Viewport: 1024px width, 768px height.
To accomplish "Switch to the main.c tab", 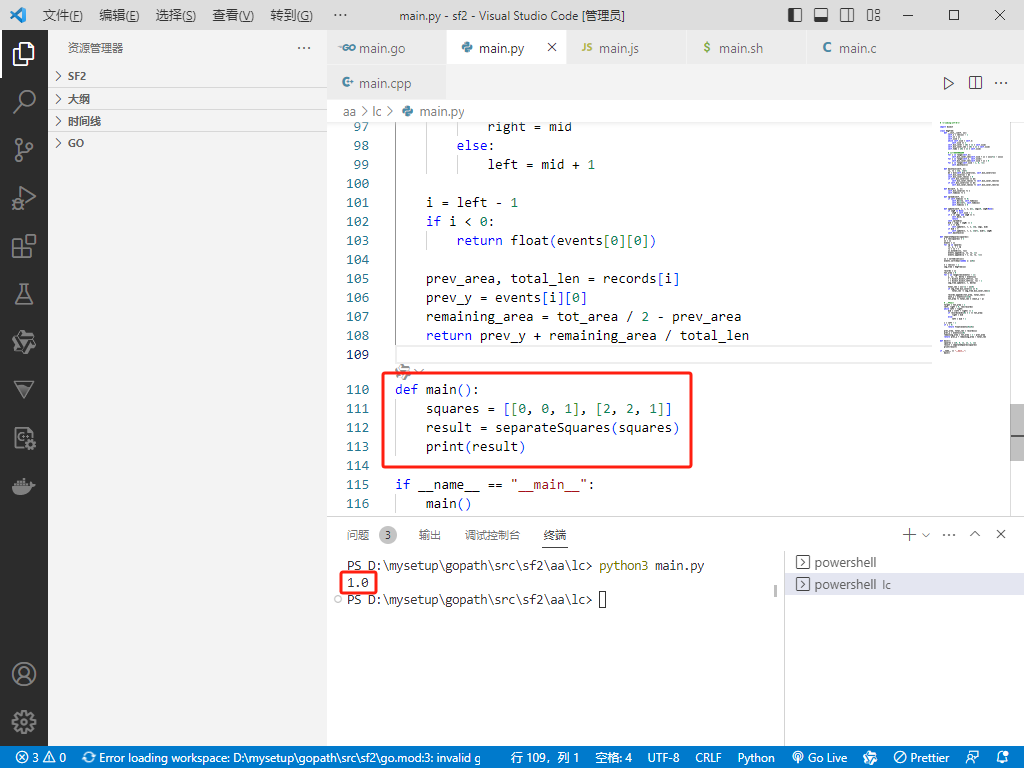I will pyautogui.click(x=867, y=48).
